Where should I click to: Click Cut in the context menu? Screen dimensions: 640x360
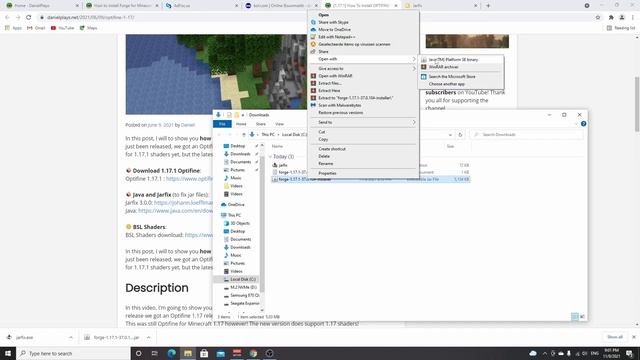tap(322, 132)
